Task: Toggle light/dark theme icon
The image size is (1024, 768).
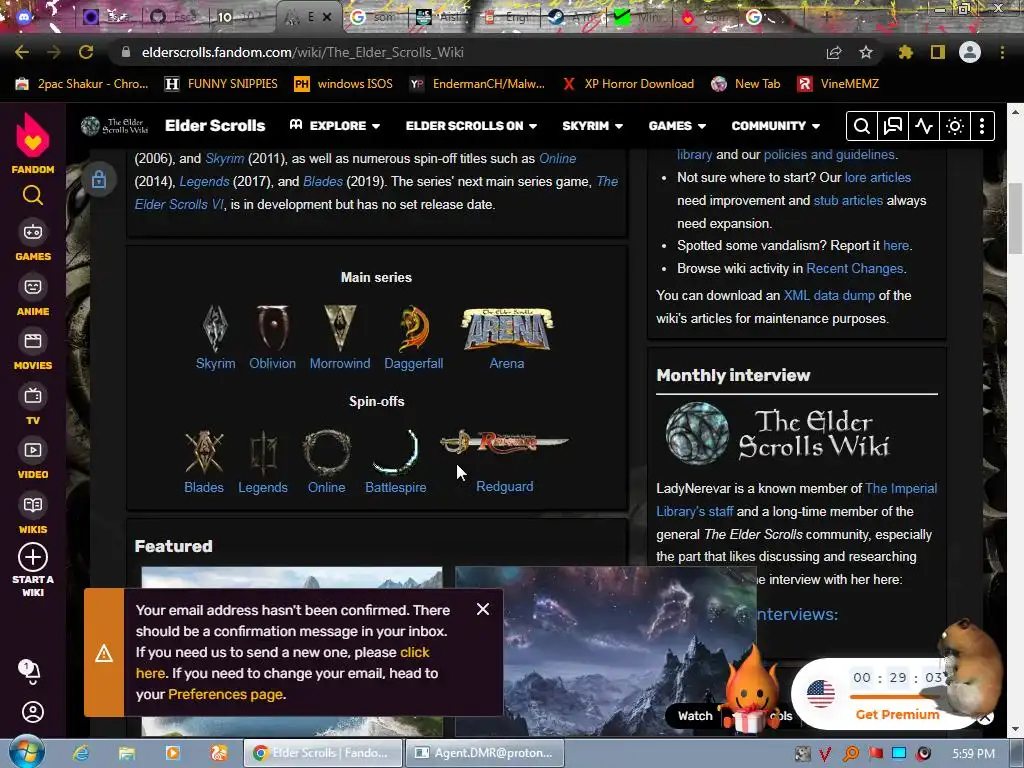Action: (x=955, y=126)
